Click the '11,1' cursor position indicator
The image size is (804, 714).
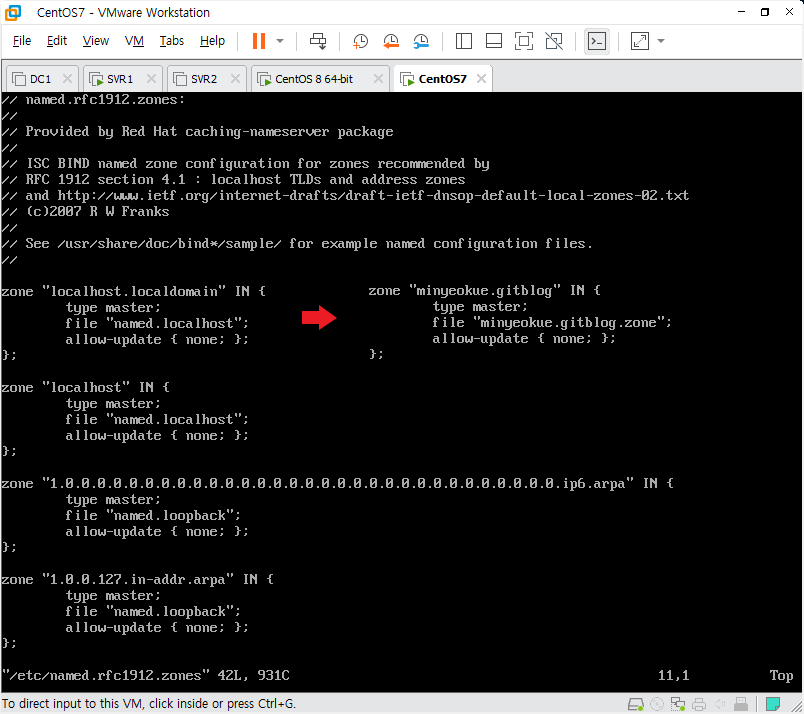(x=674, y=675)
